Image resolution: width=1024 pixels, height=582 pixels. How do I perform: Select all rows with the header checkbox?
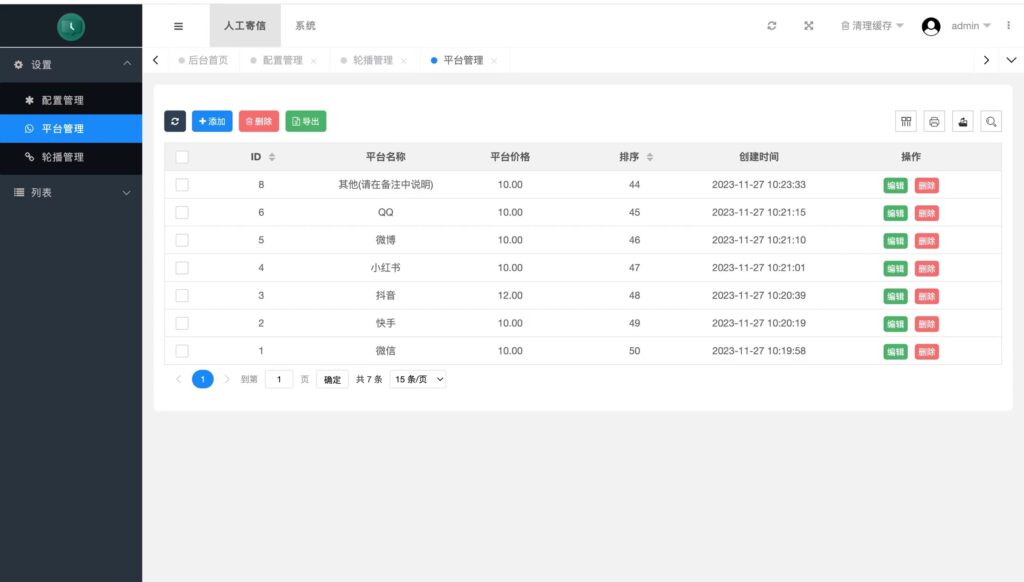coord(181,157)
